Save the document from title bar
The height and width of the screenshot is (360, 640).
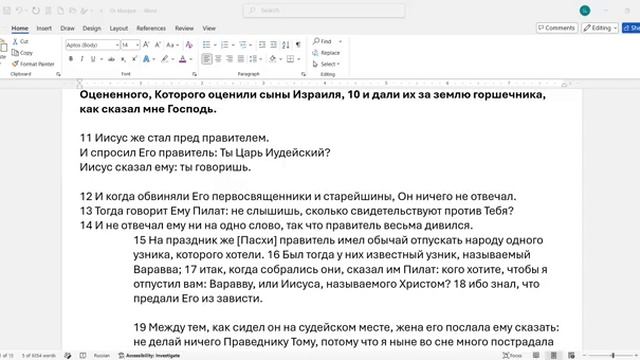7,11
